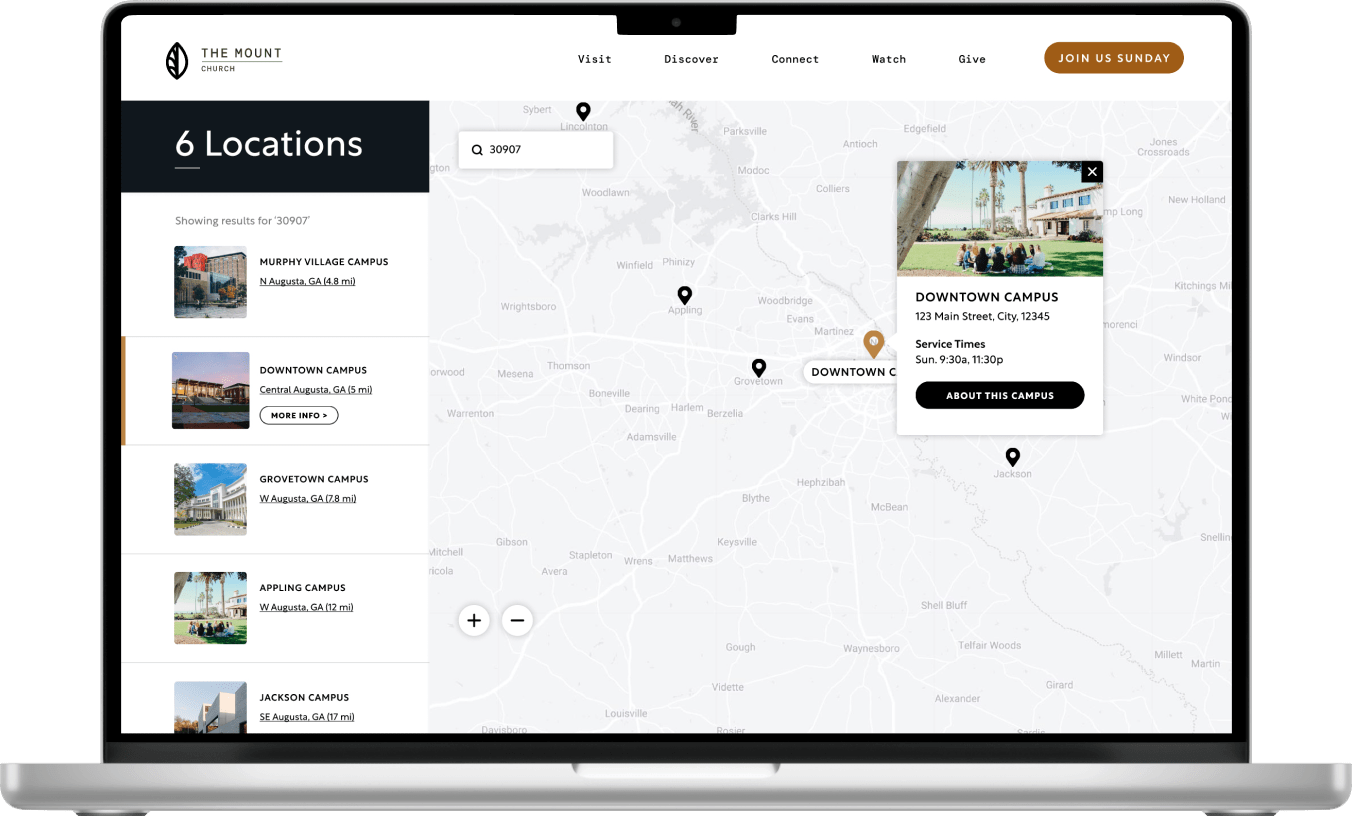Screen dimensions: 1352x816
Task: Click the popup campus photo
Action: tap(1000, 218)
